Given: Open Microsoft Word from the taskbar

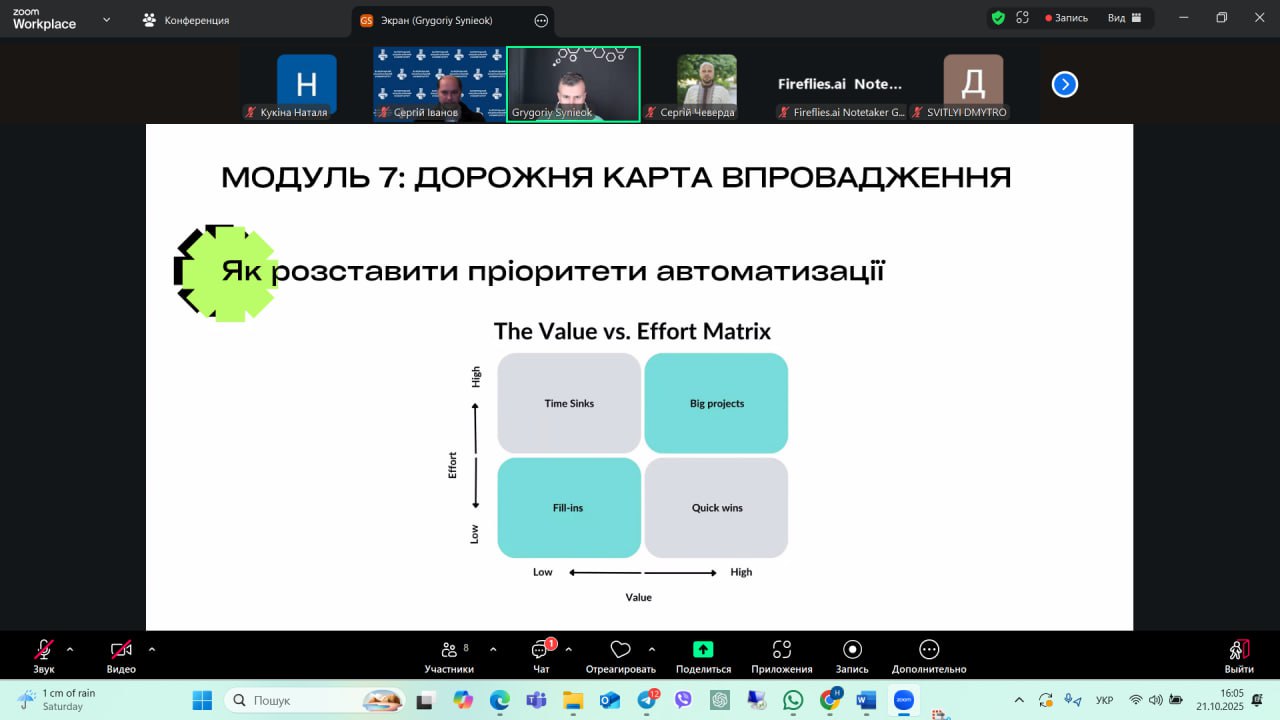Looking at the screenshot, I should [x=866, y=700].
